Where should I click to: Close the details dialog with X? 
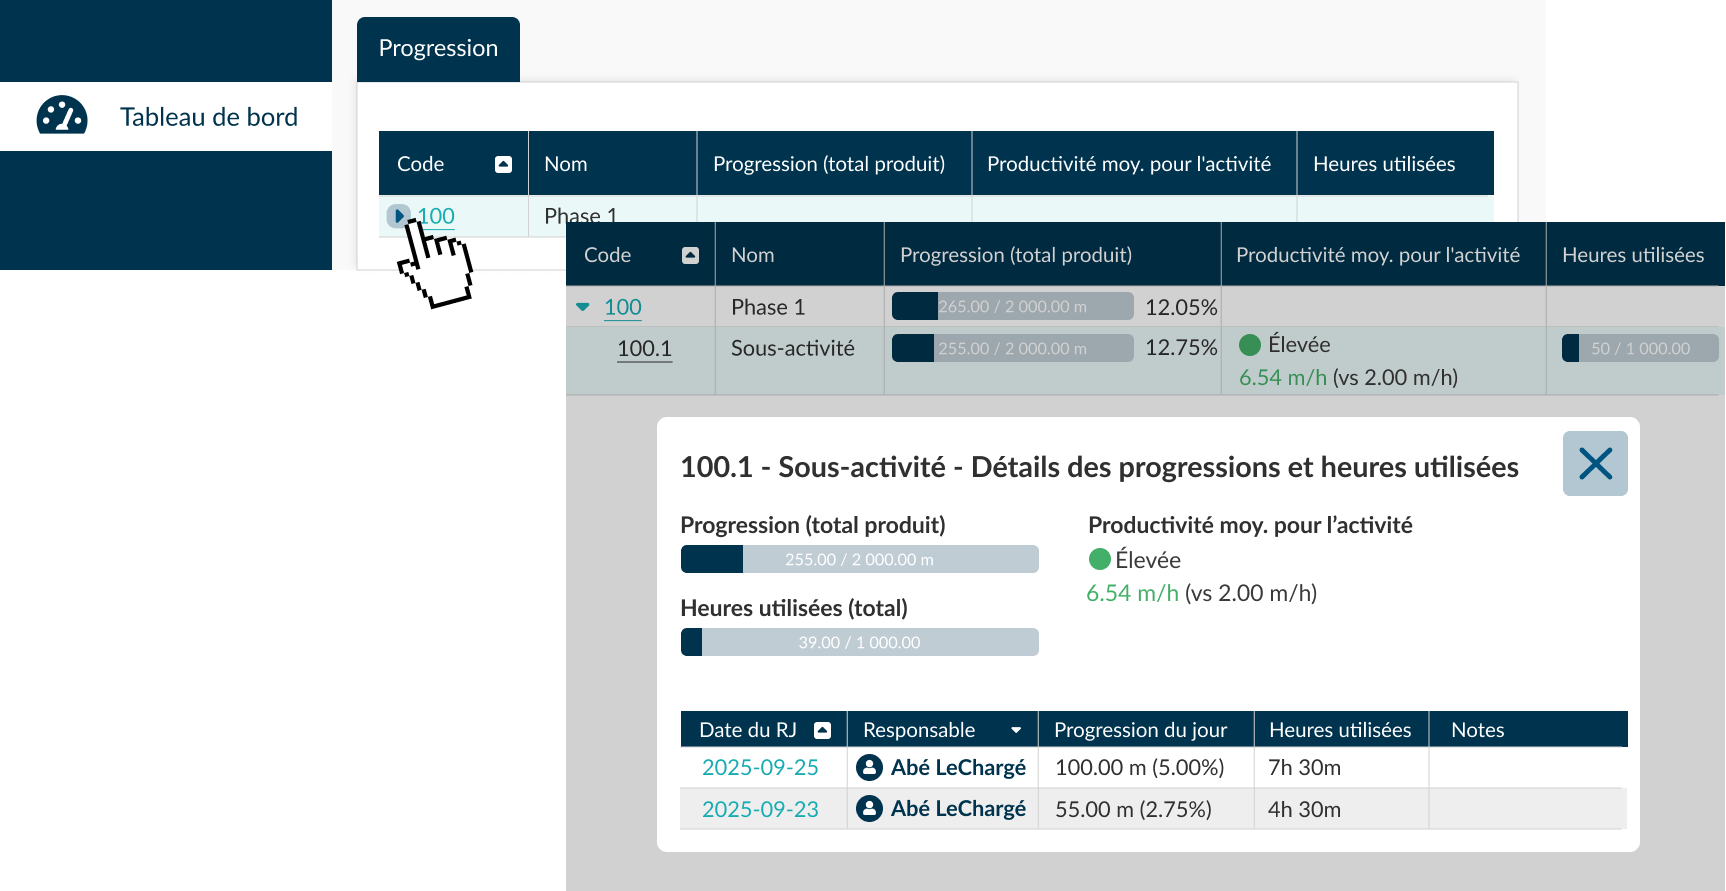pyautogui.click(x=1595, y=463)
